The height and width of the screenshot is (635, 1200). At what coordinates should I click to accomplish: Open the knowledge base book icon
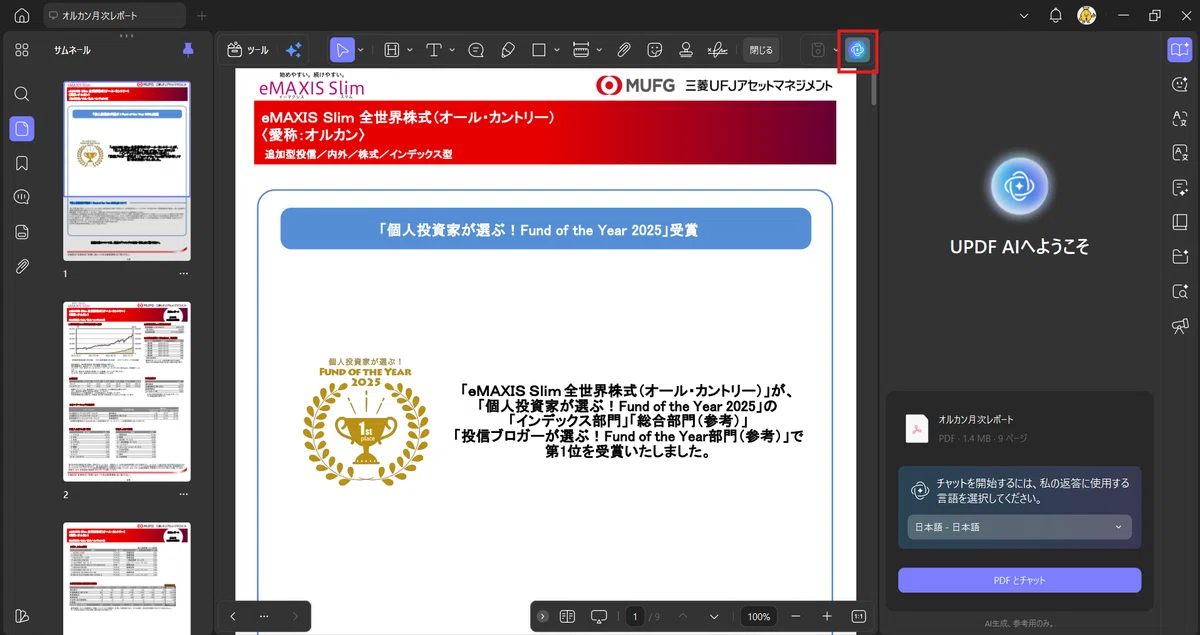(x=1179, y=223)
